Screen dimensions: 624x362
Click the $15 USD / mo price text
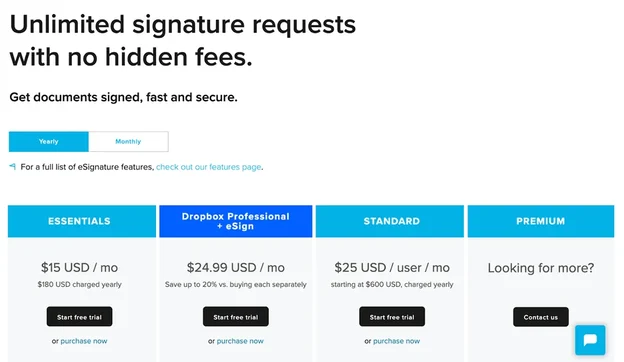pyautogui.click(x=80, y=268)
